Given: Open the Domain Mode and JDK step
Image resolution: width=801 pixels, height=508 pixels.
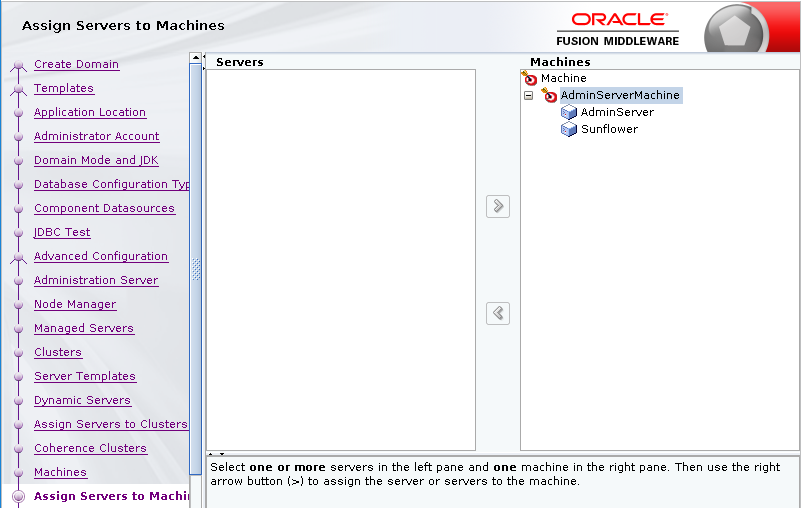Looking at the screenshot, I should click(x=96, y=160).
